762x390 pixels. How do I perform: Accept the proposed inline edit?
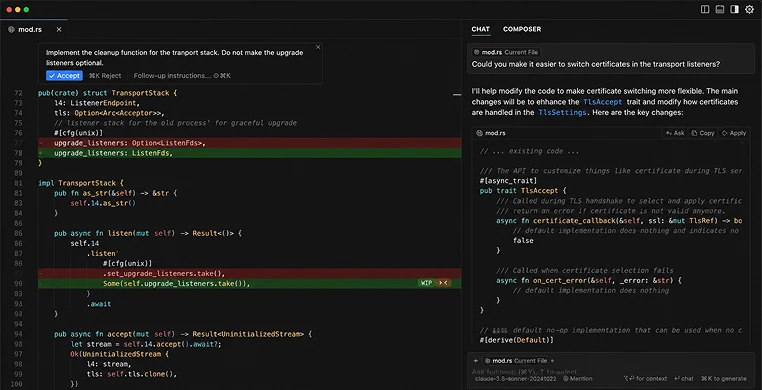[x=64, y=76]
